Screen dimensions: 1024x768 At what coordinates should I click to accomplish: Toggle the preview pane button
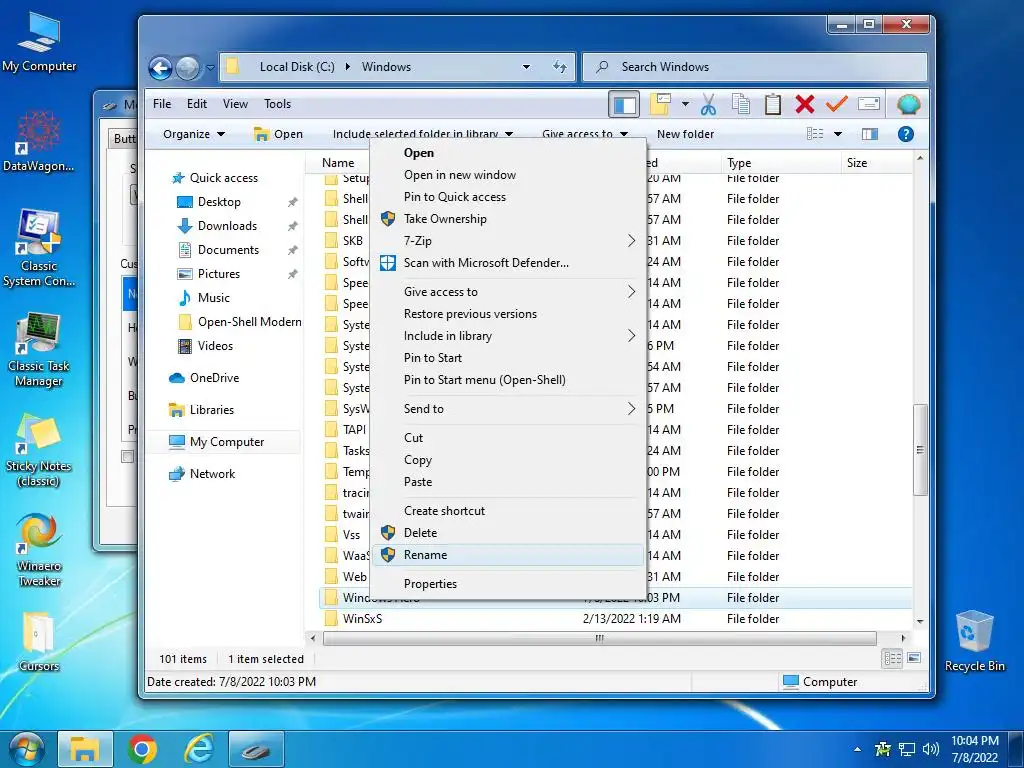869,134
